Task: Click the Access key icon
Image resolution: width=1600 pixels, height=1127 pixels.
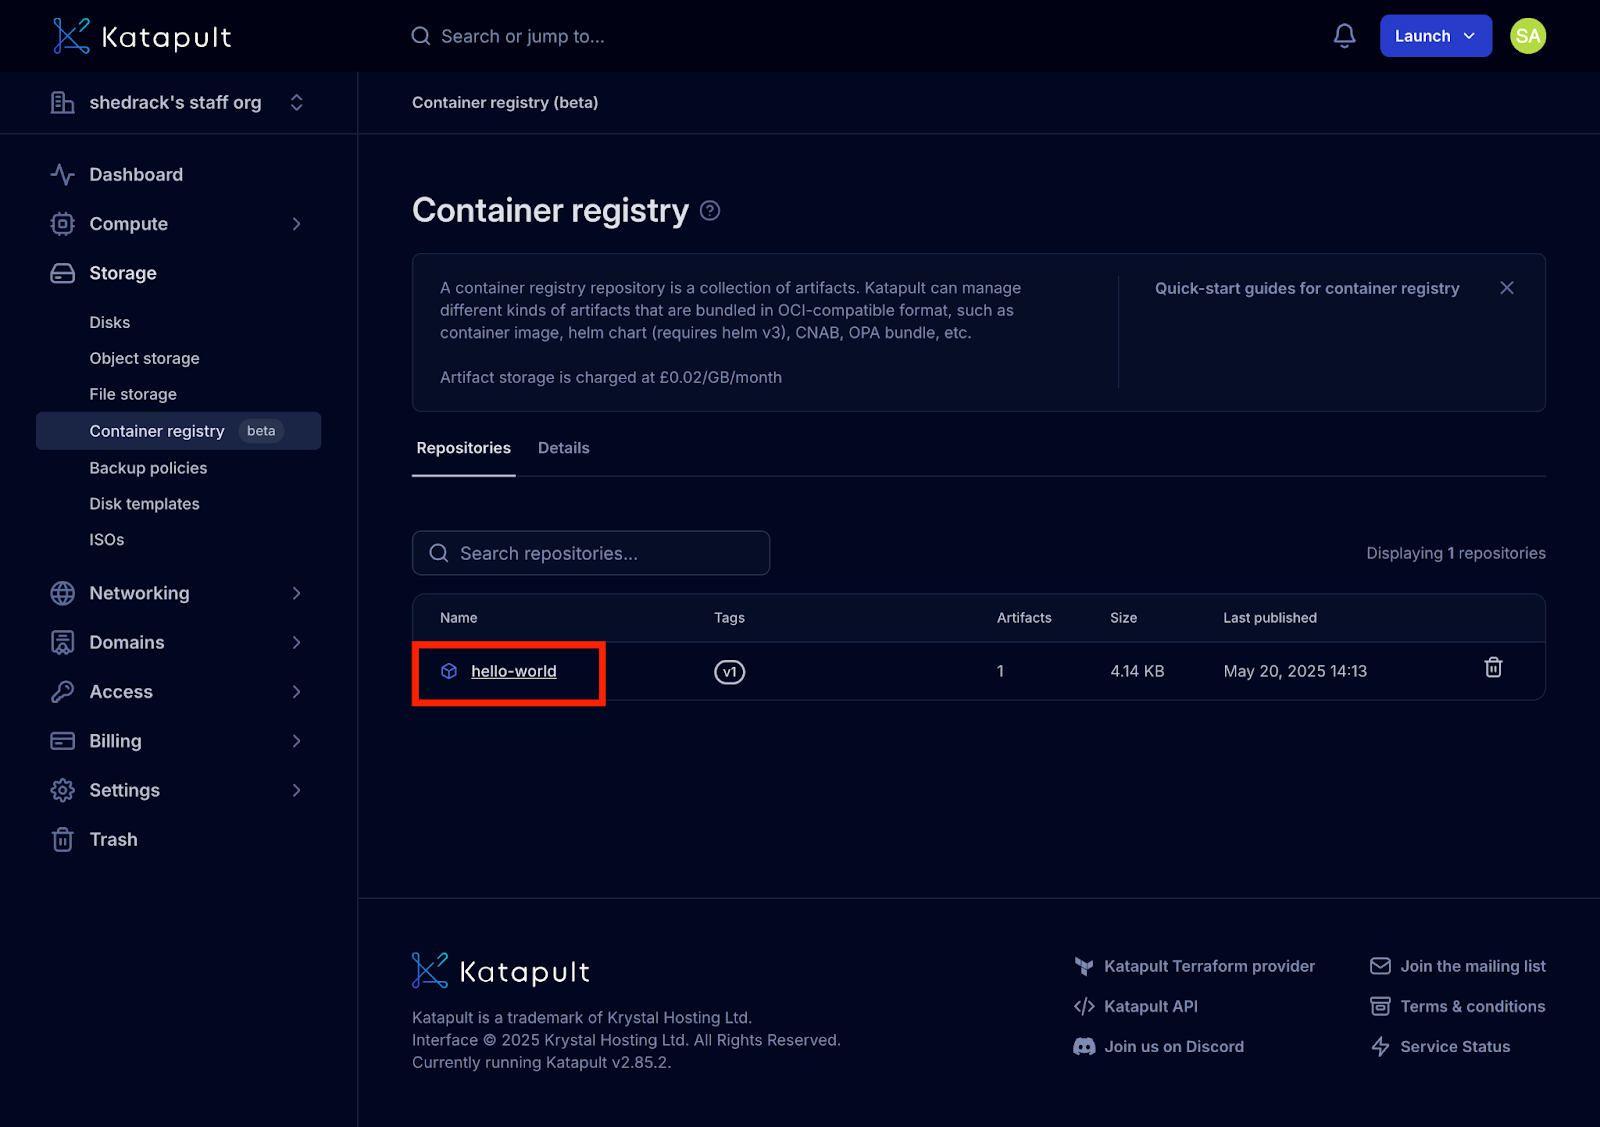Action: [62, 691]
